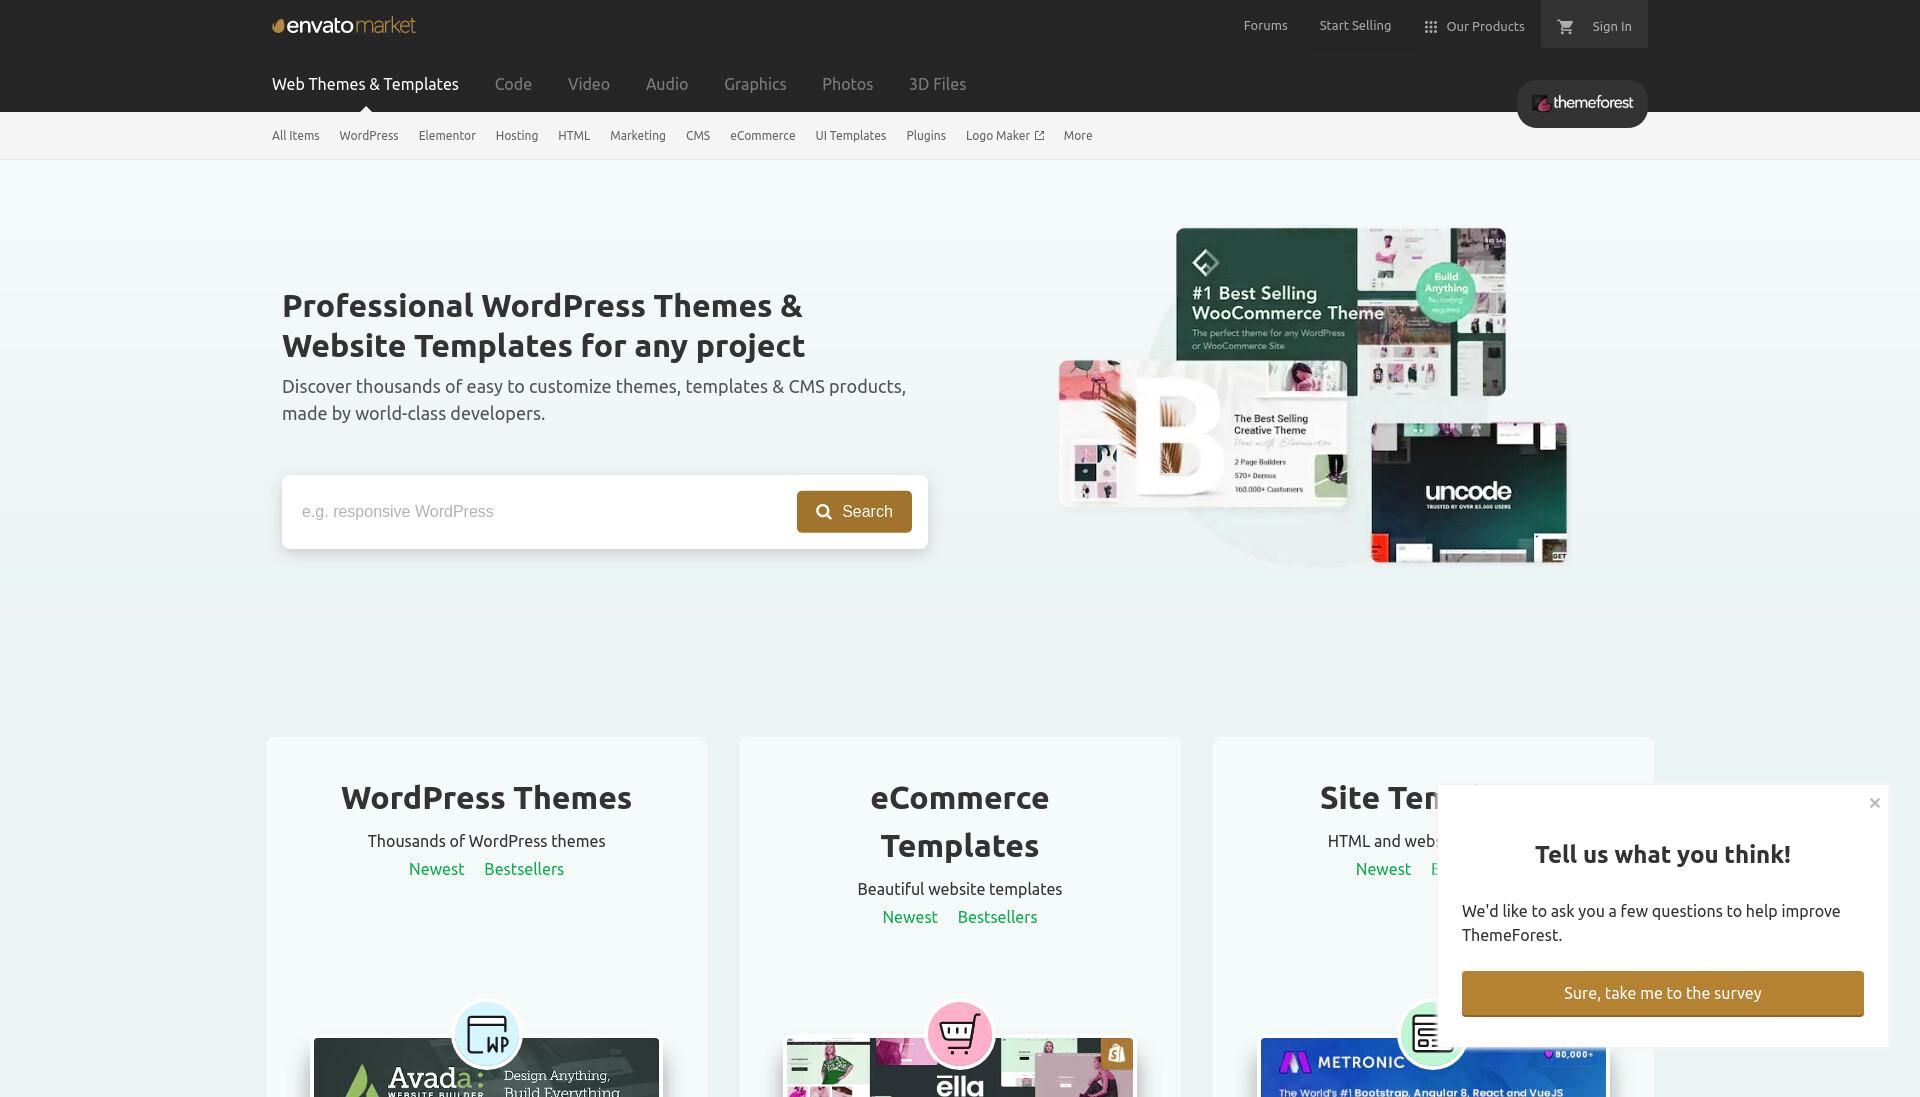Click WordPress Themes heading

click(486, 798)
